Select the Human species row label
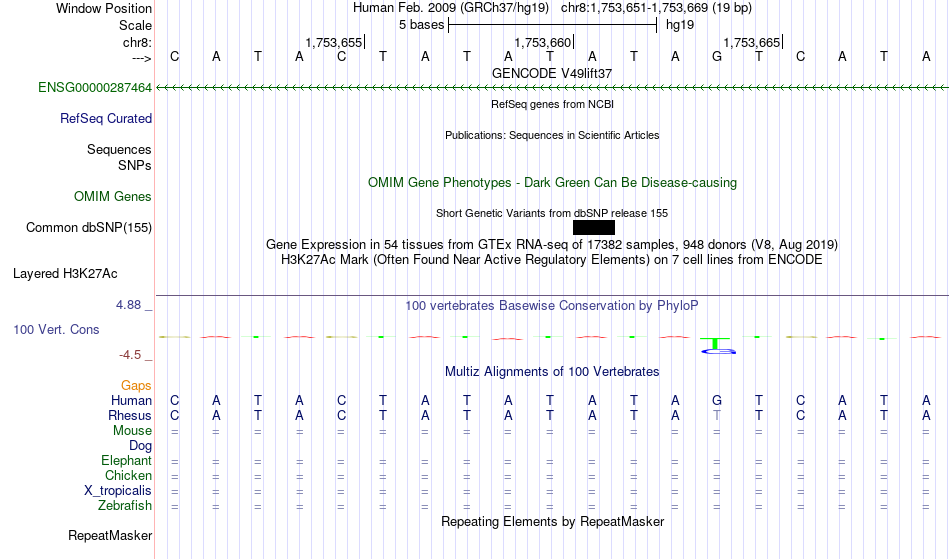This screenshot has height=559, width=950. click(x=131, y=401)
